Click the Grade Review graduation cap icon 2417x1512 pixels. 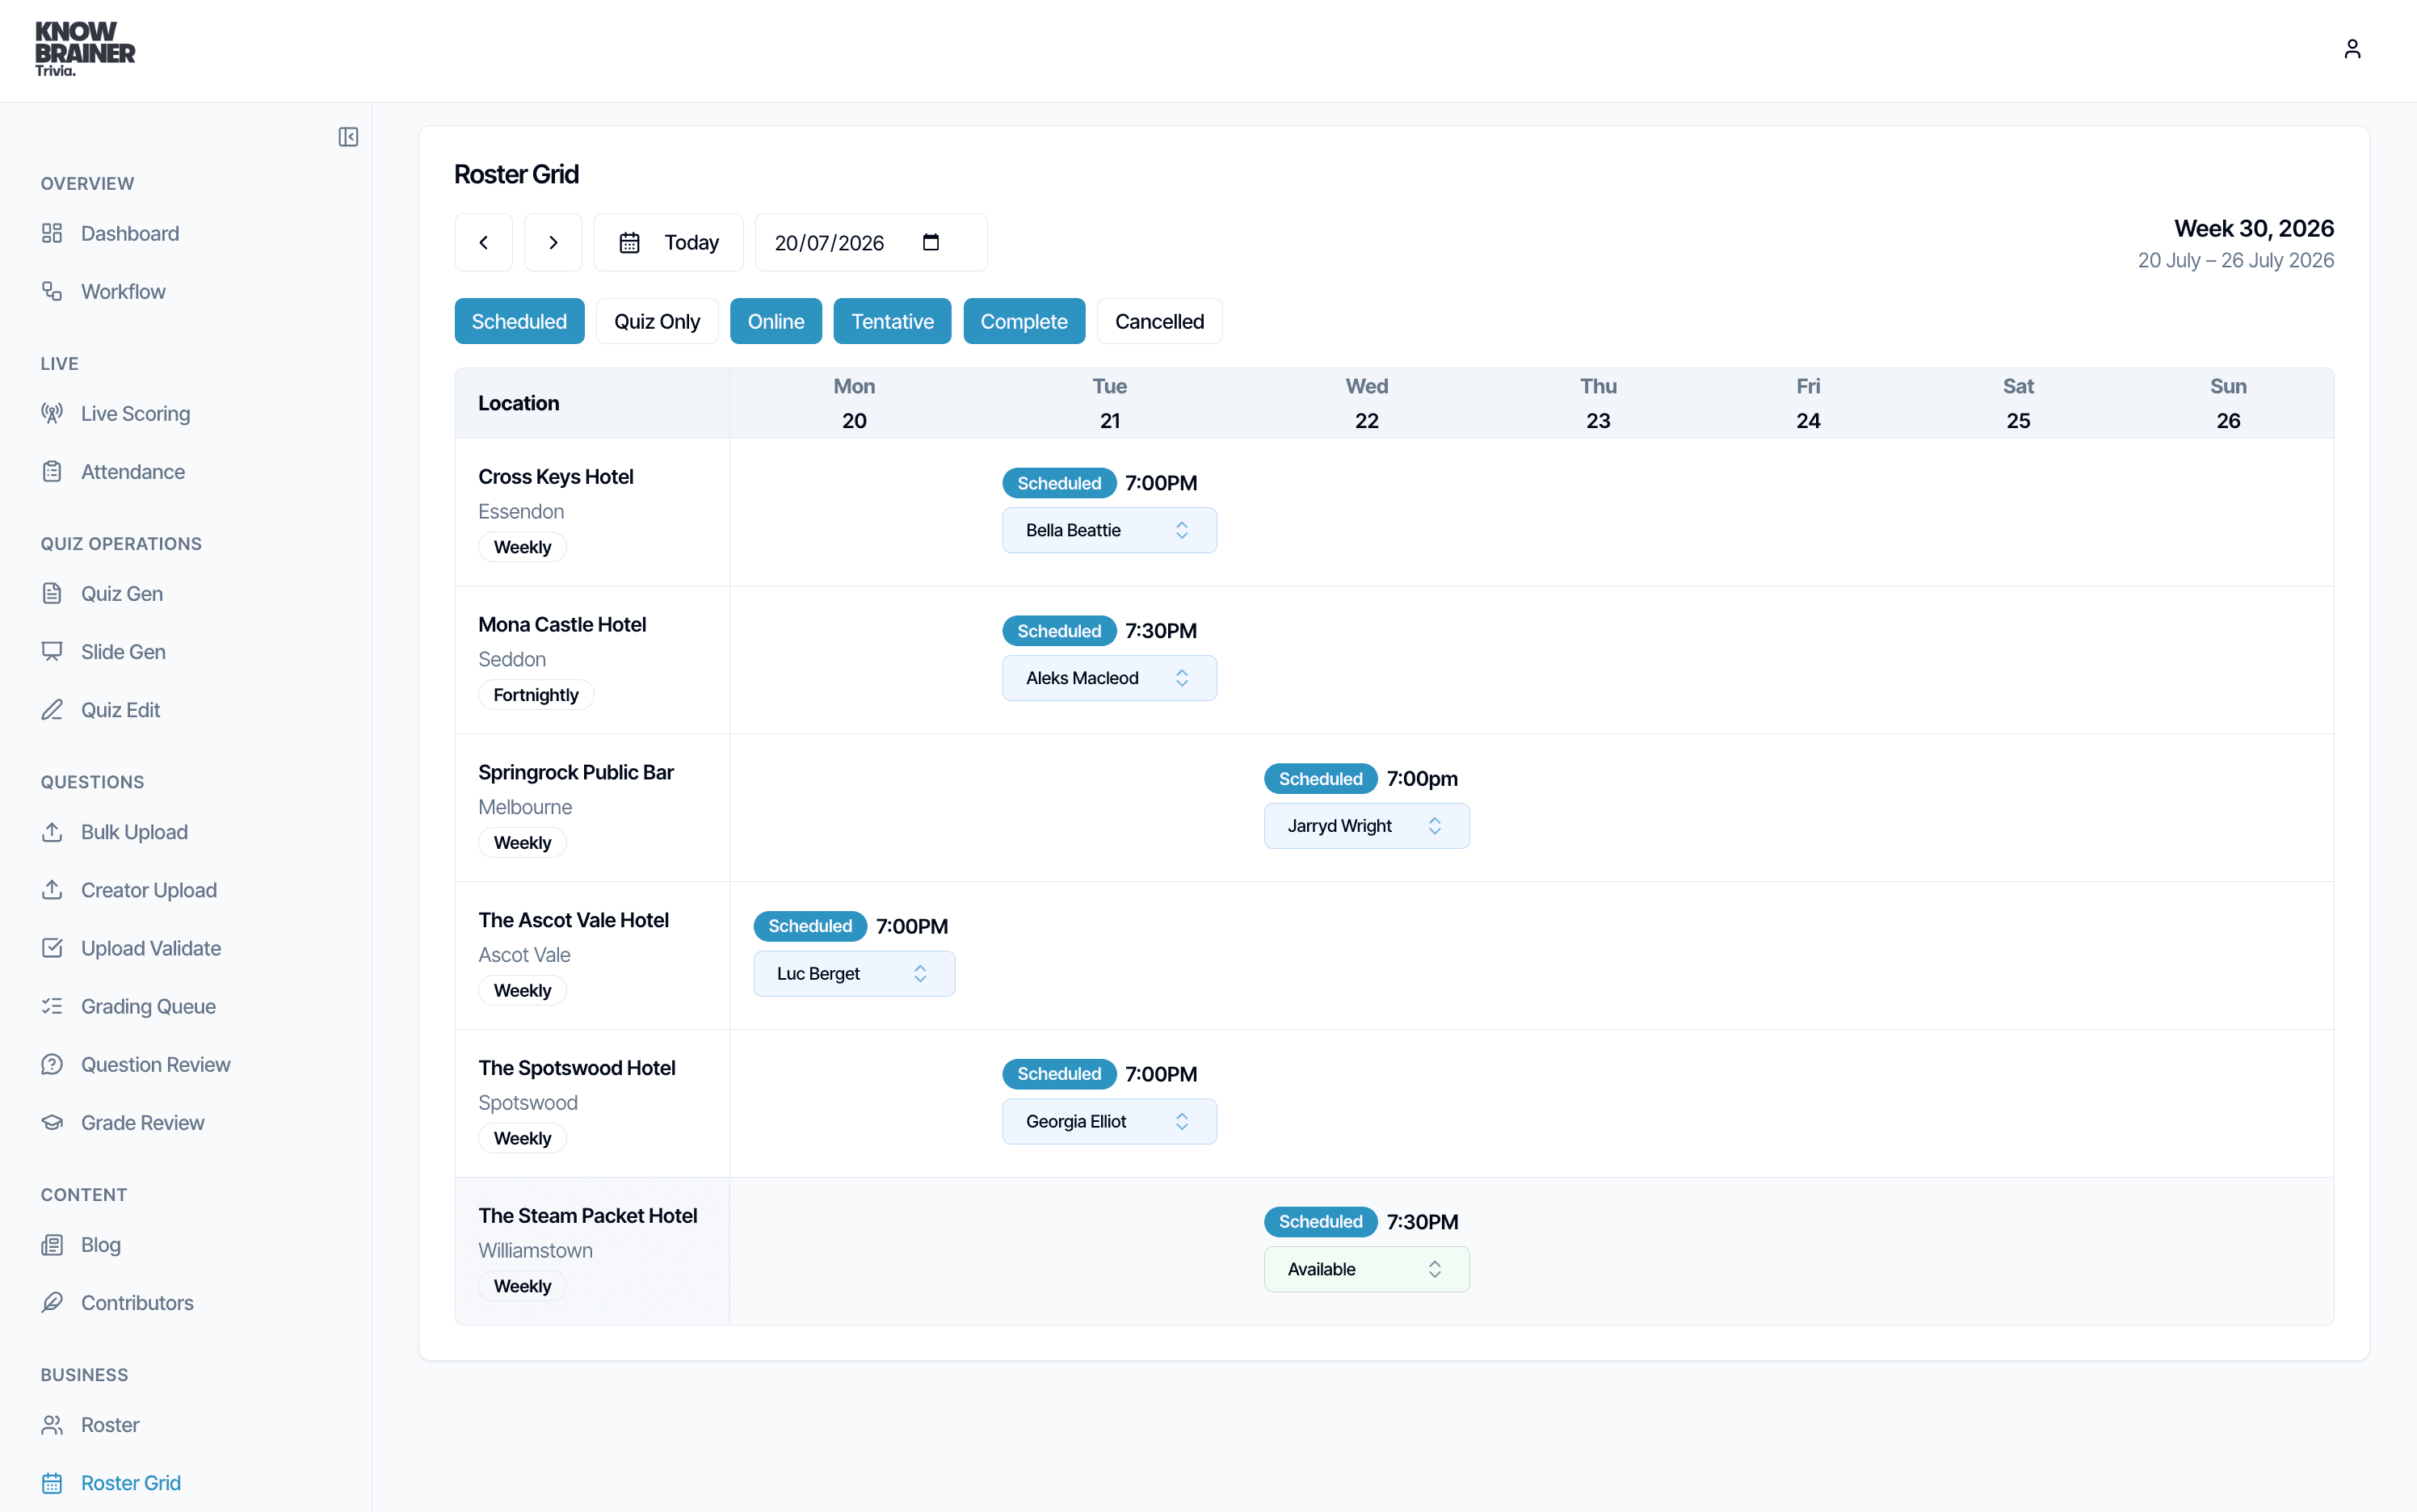[52, 1122]
